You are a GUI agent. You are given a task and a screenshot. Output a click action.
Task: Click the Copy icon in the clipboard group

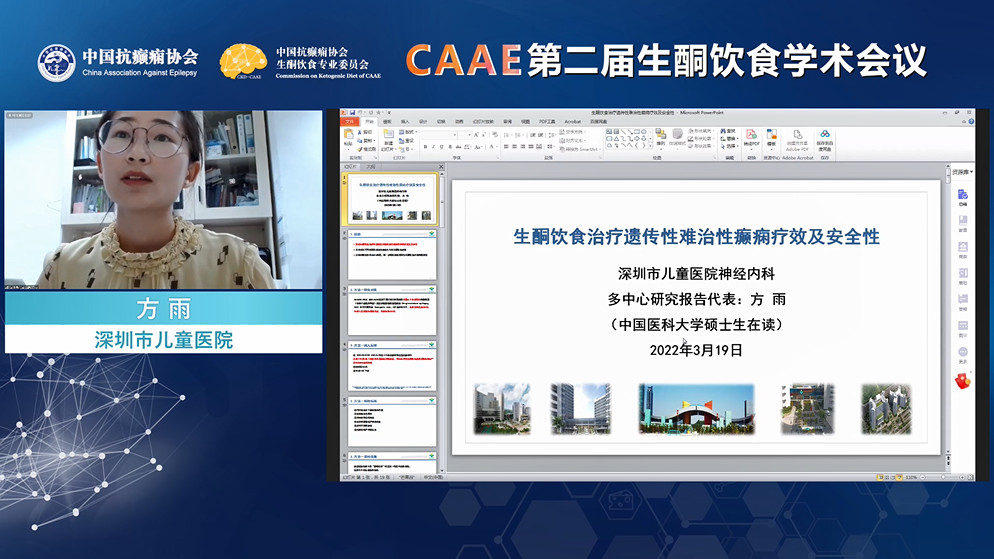tap(359, 140)
